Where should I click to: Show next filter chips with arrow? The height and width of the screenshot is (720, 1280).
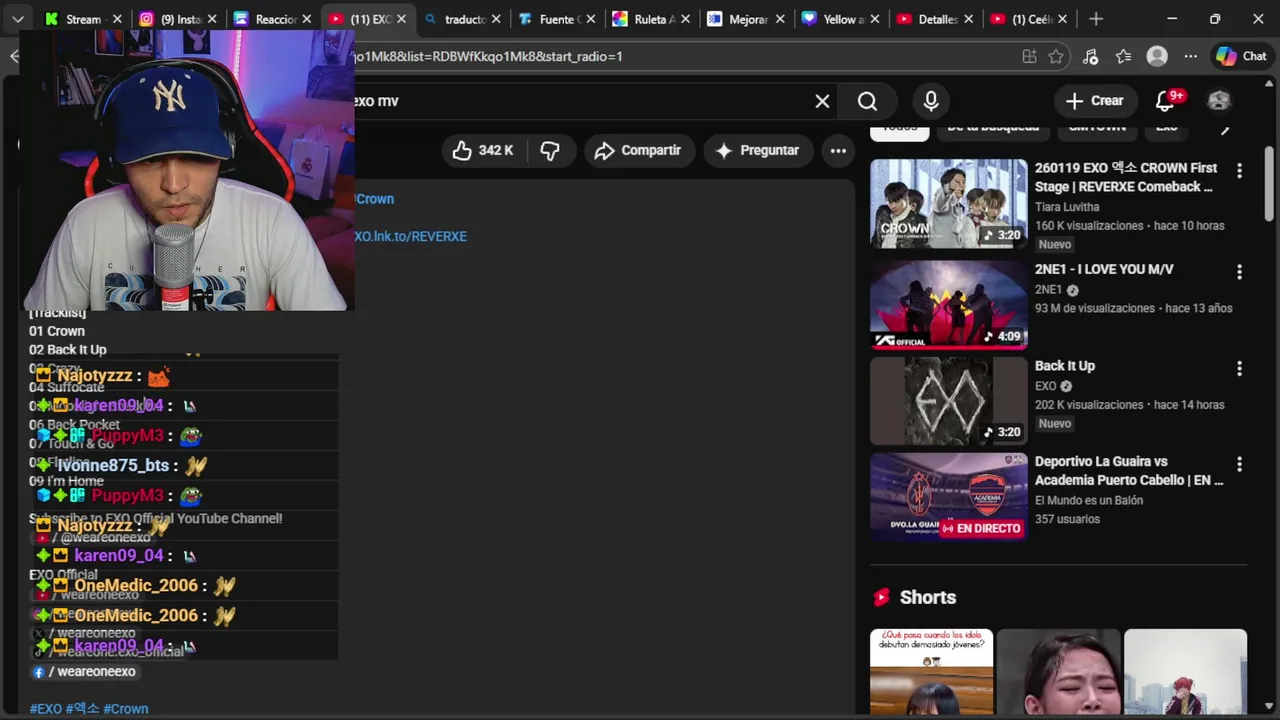click(1225, 129)
